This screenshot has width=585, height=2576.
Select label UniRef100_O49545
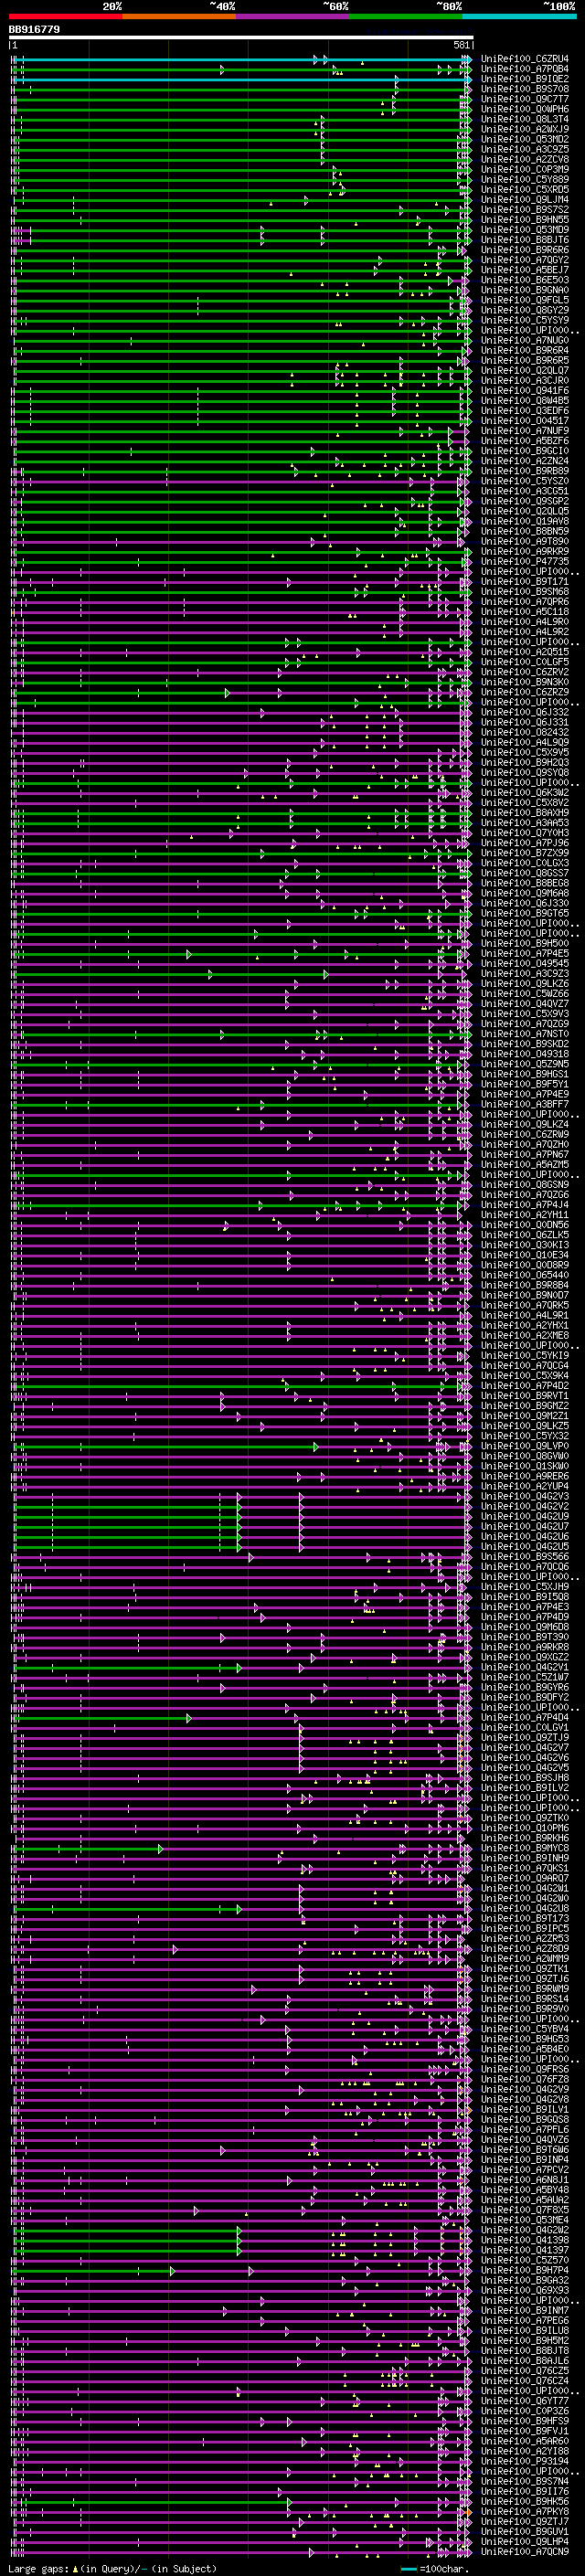(525, 964)
